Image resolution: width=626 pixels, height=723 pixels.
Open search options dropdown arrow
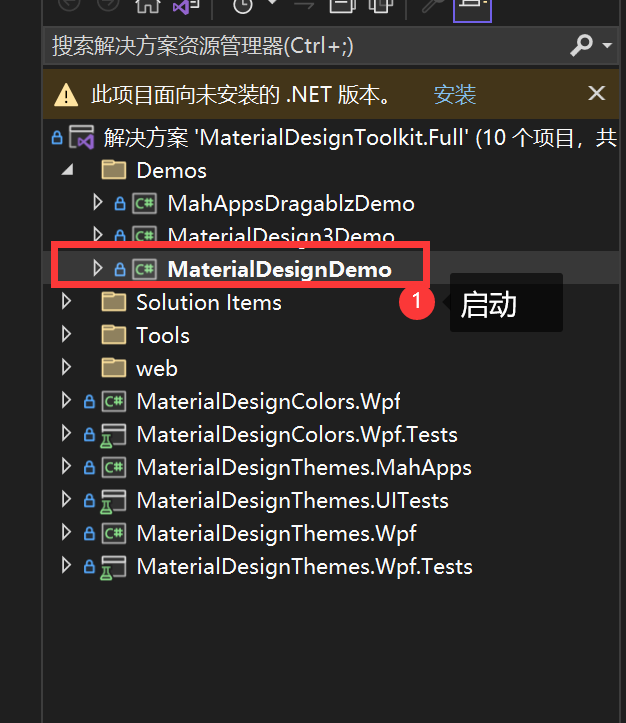pos(607,45)
